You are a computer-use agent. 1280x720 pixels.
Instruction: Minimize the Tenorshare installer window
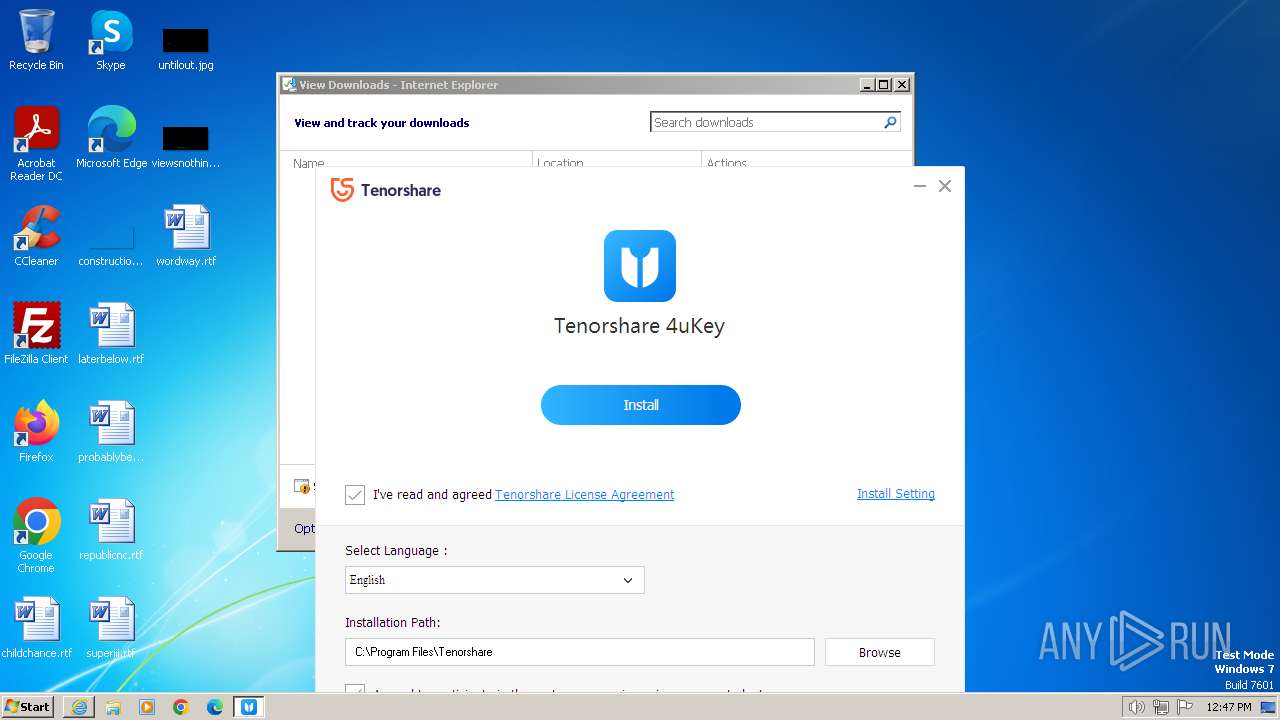[x=920, y=186]
